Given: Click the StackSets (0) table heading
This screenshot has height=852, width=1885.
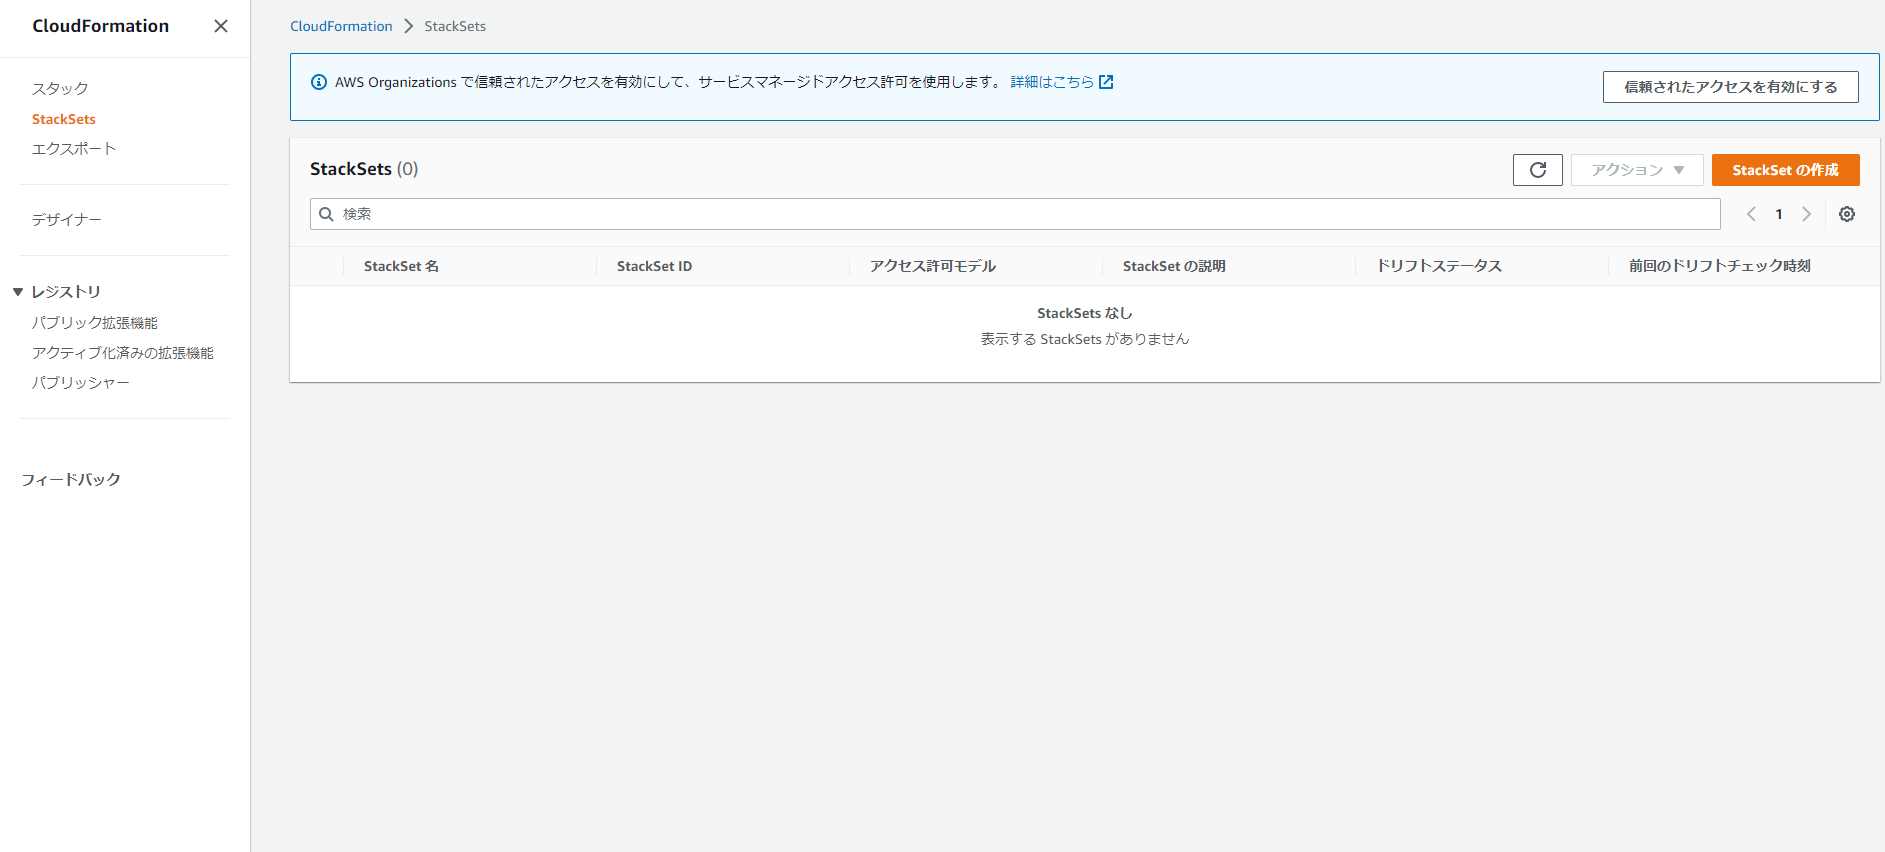Looking at the screenshot, I should (364, 169).
